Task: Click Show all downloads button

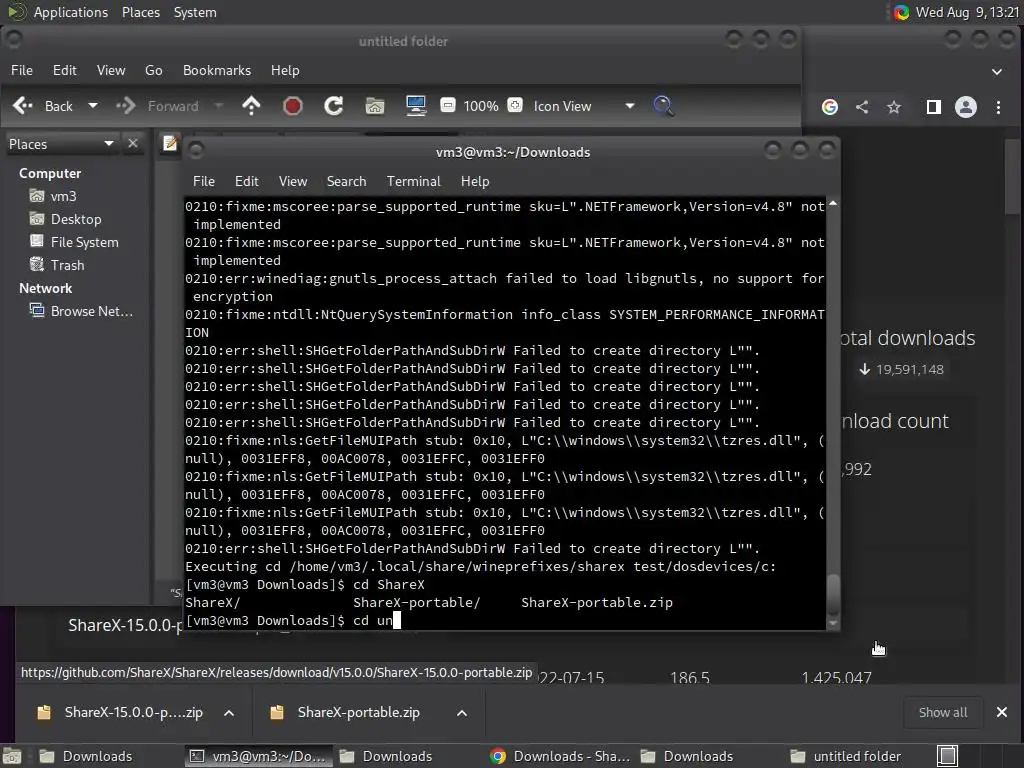Action: click(943, 712)
